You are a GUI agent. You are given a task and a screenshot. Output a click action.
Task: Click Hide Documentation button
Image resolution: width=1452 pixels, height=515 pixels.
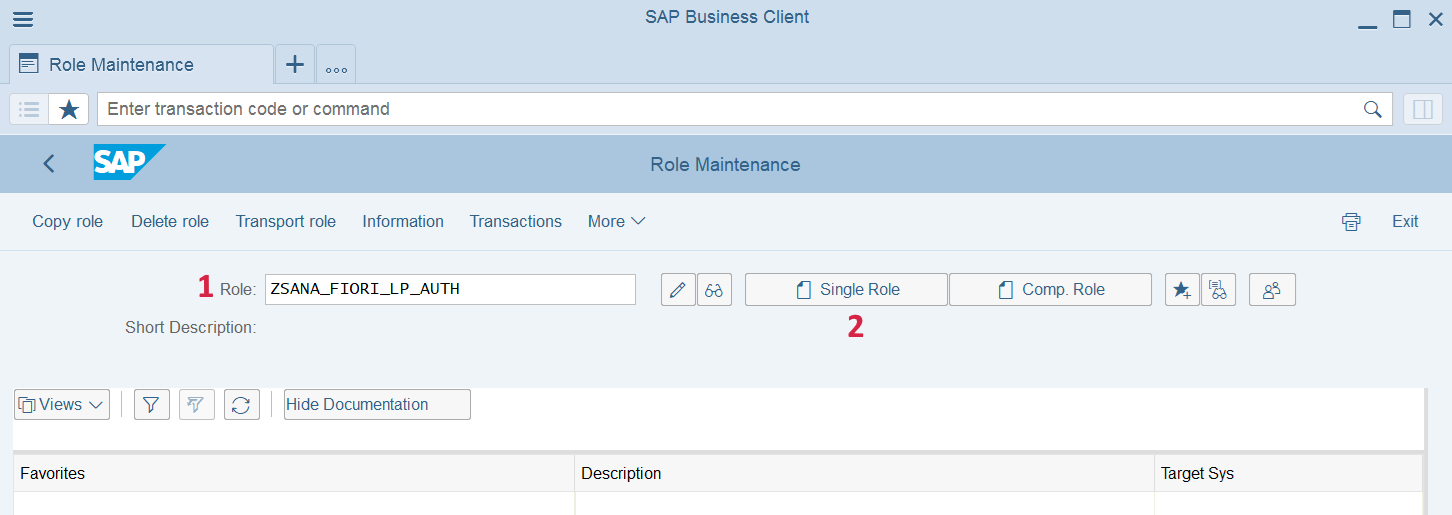point(377,405)
